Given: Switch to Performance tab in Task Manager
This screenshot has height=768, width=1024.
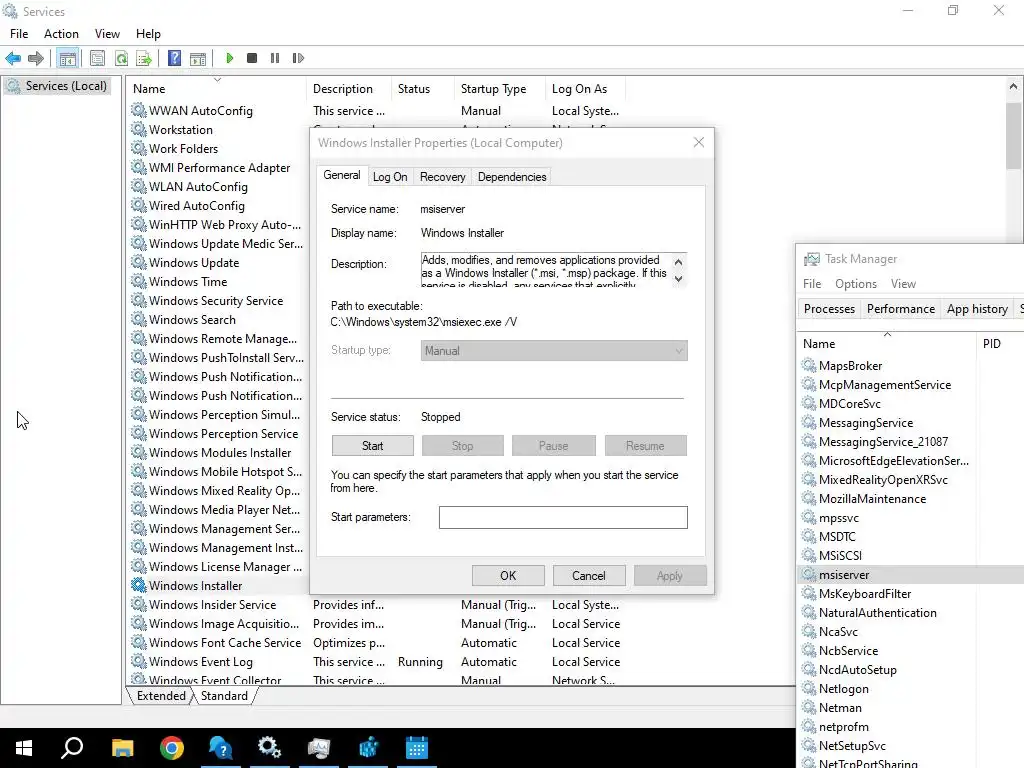Looking at the screenshot, I should (x=901, y=309).
